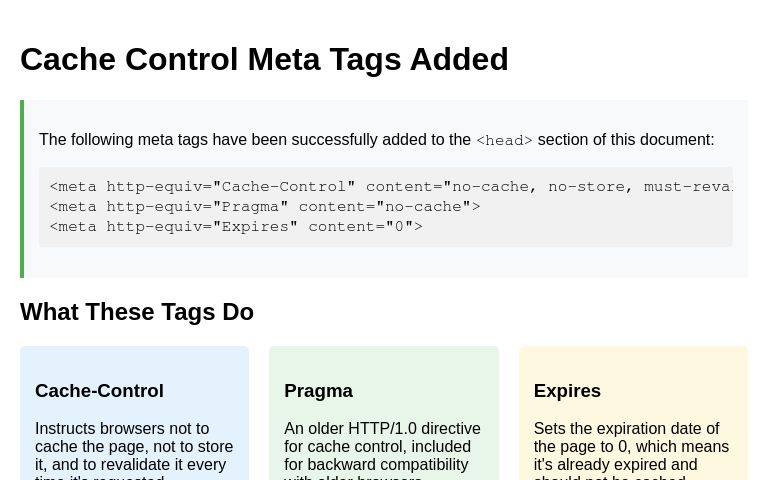The width and height of the screenshot is (768, 480).
Task: Click the Pragma card title
Action: click(318, 391)
